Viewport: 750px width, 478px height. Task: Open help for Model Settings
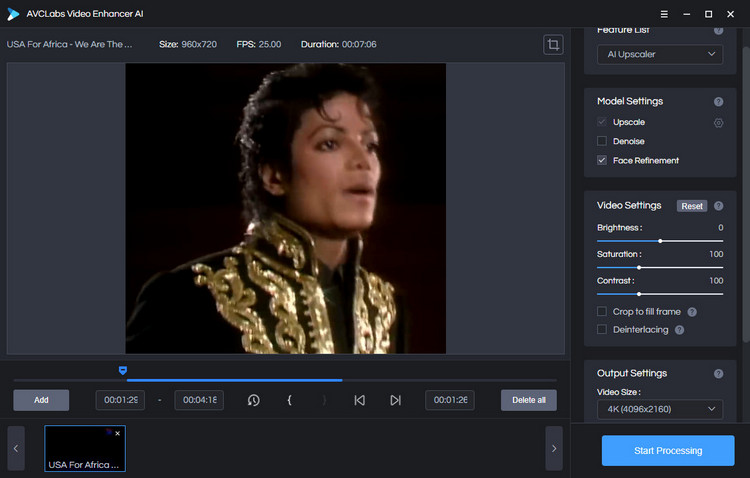(718, 101)
